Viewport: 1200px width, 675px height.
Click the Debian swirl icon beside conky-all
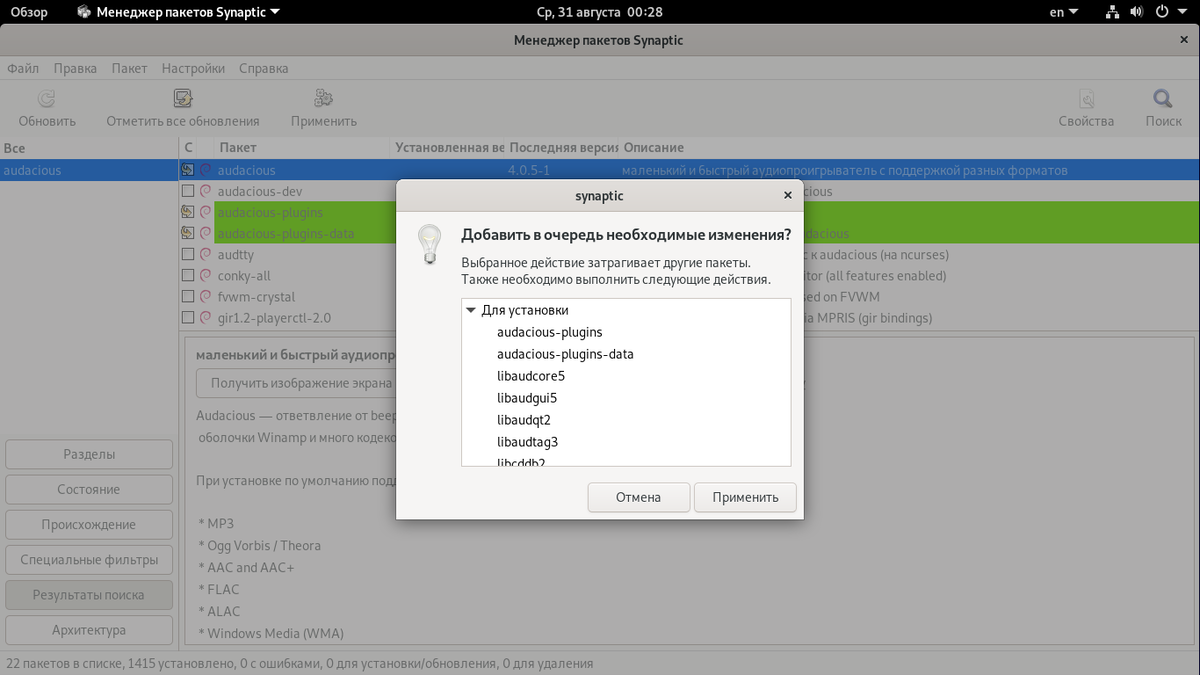[206, 276]
